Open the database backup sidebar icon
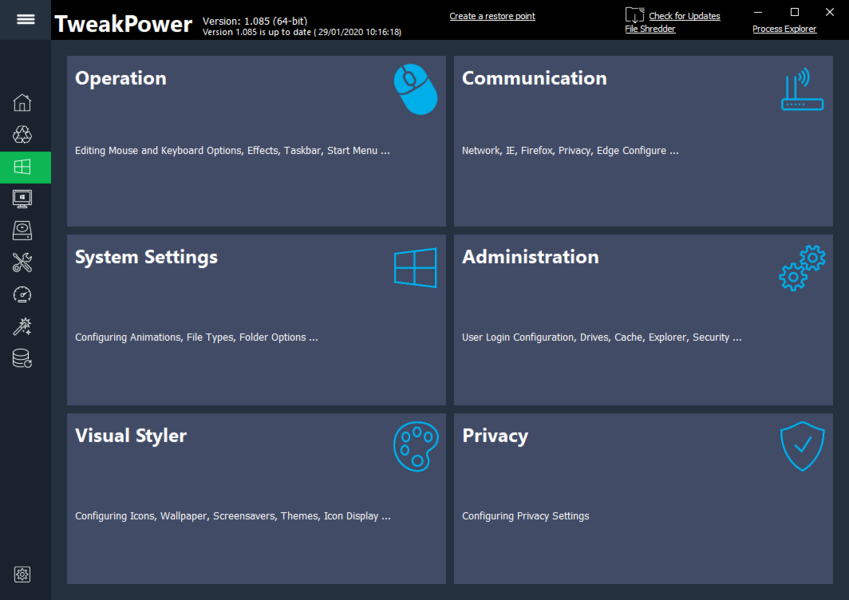The width and height of the screenshot is (849, 600). 22,359
